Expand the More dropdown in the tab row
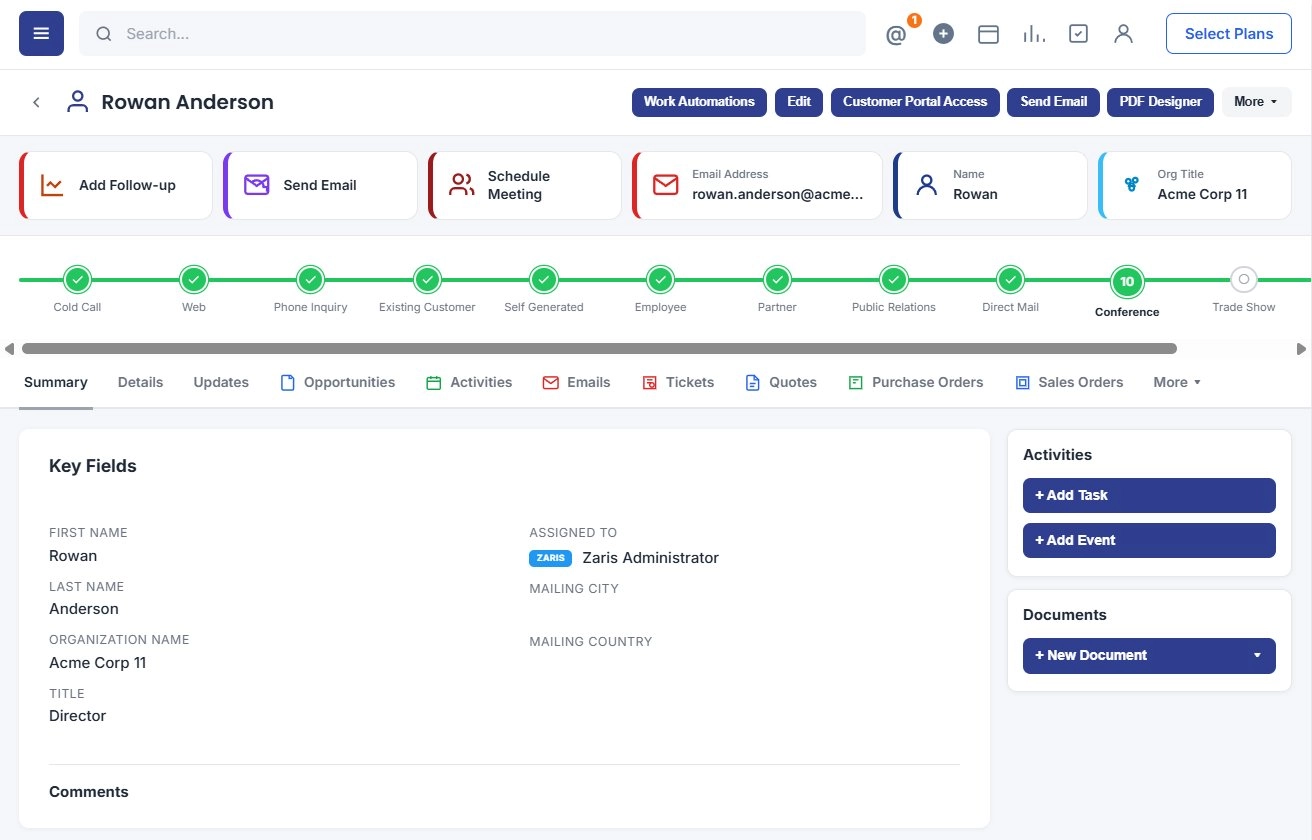Viewport: 1312px width, 840px height. coord(1177,382)
